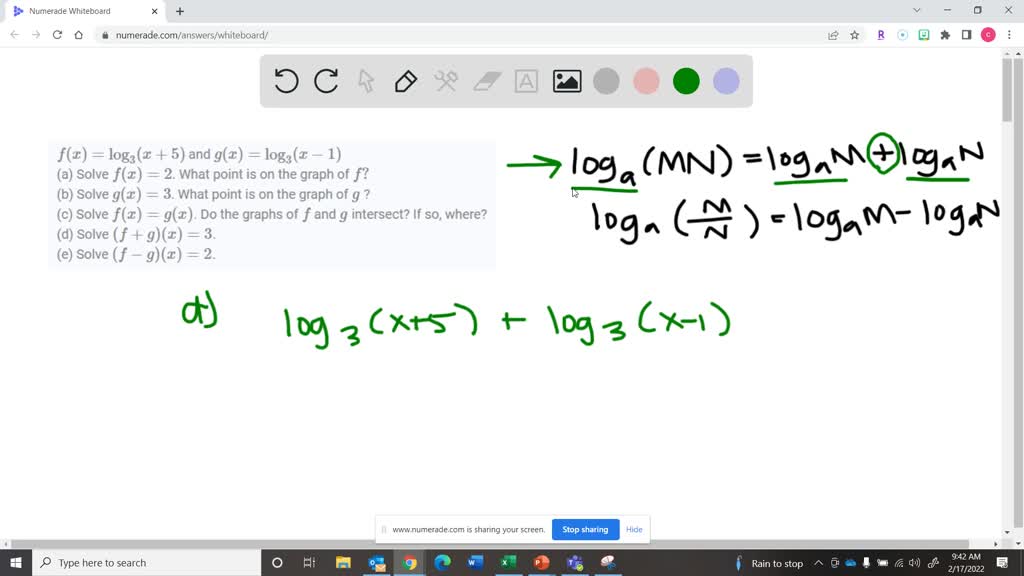The image size is (1024, 576).
Task: Select the pencil drawing tool
Action: click(x=406, y=81)
